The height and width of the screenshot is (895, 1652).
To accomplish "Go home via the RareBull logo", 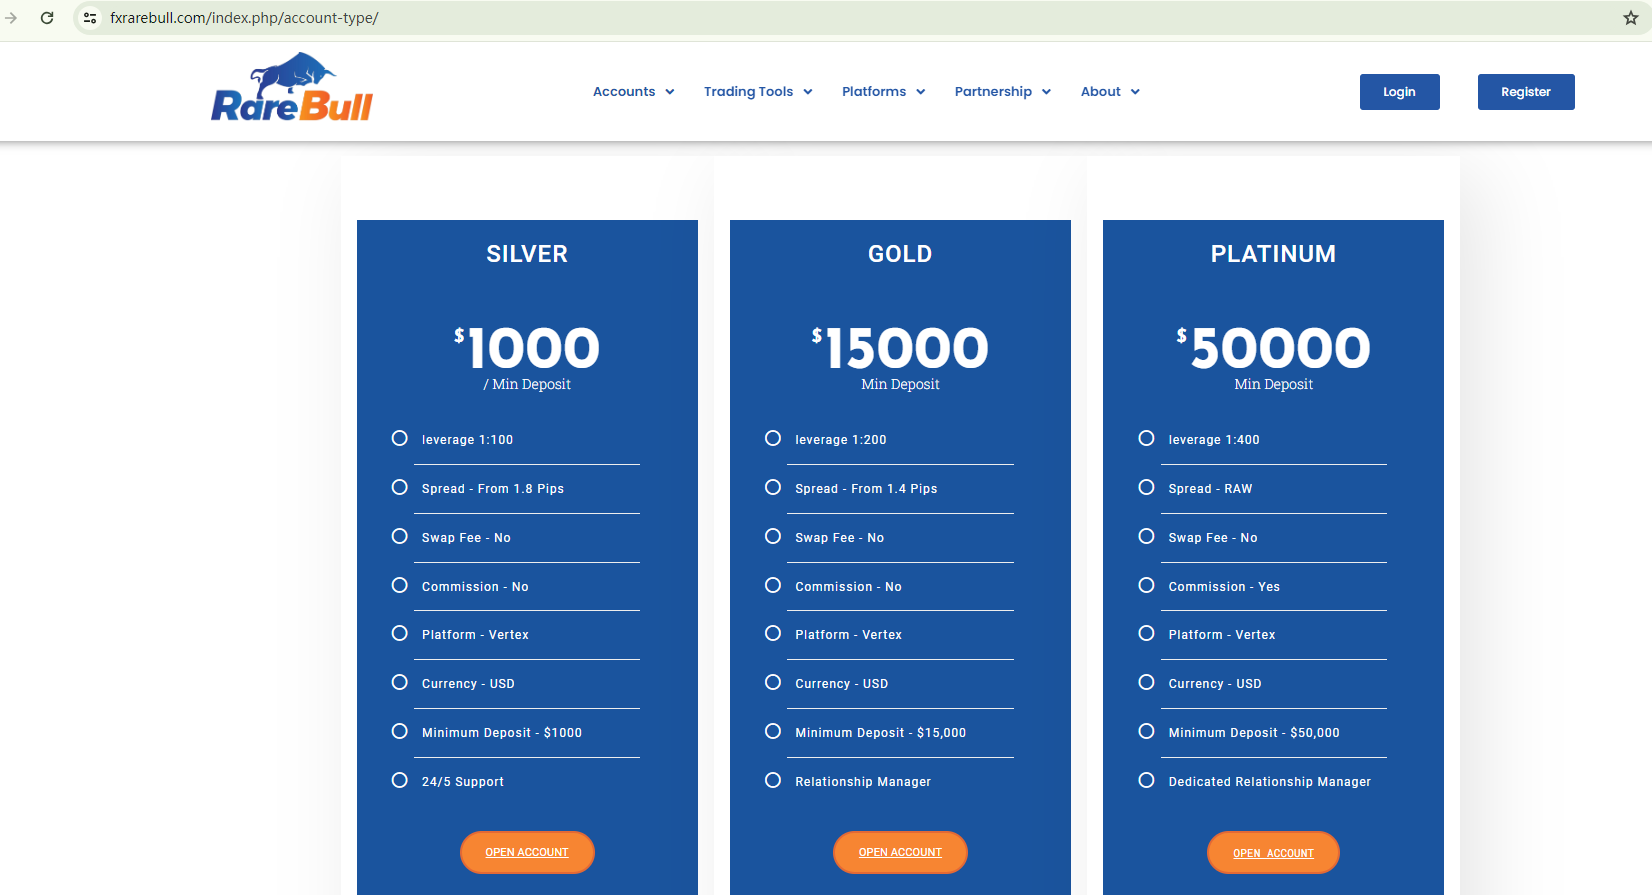I will [x=292, y=87].
